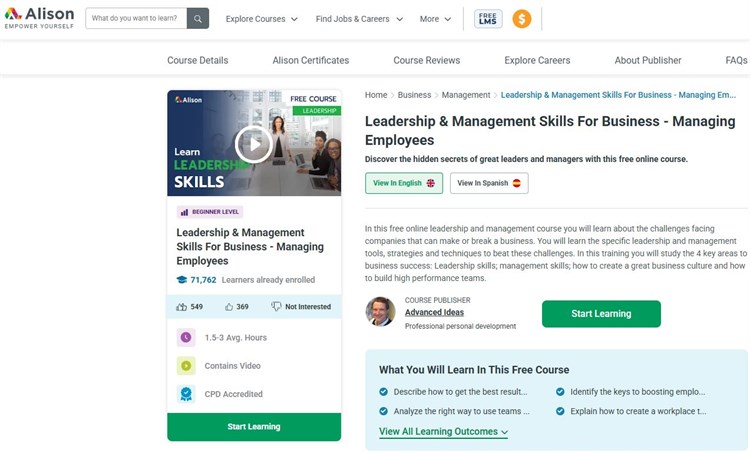Switch course language to Spanish
750x453 pixels.
pos(489,183)
